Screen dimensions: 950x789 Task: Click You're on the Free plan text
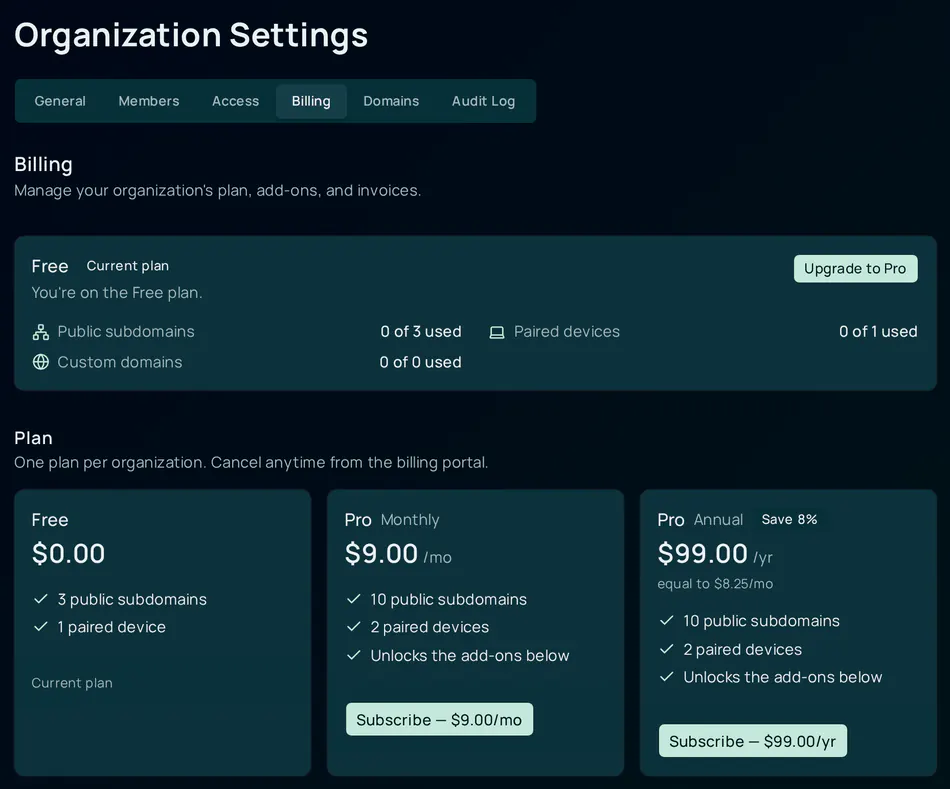[x=117, y=293]
